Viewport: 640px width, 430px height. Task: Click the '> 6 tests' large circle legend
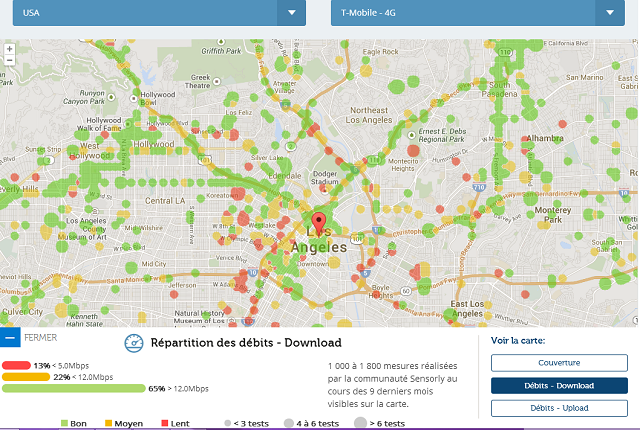coord(361,423)
